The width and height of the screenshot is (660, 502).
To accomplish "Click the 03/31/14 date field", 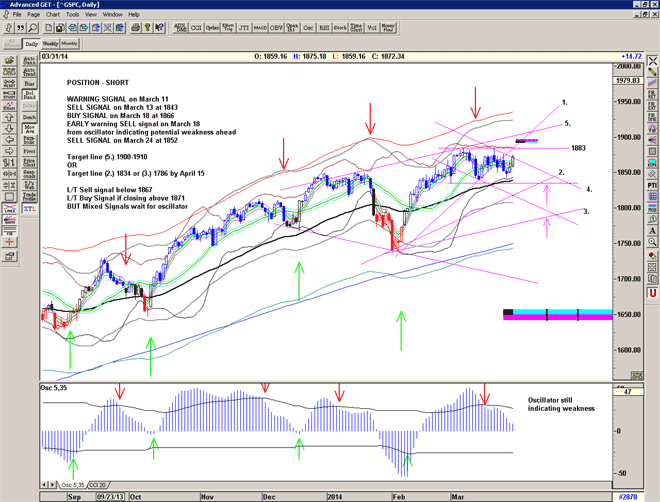I will (x=54, y=56).
